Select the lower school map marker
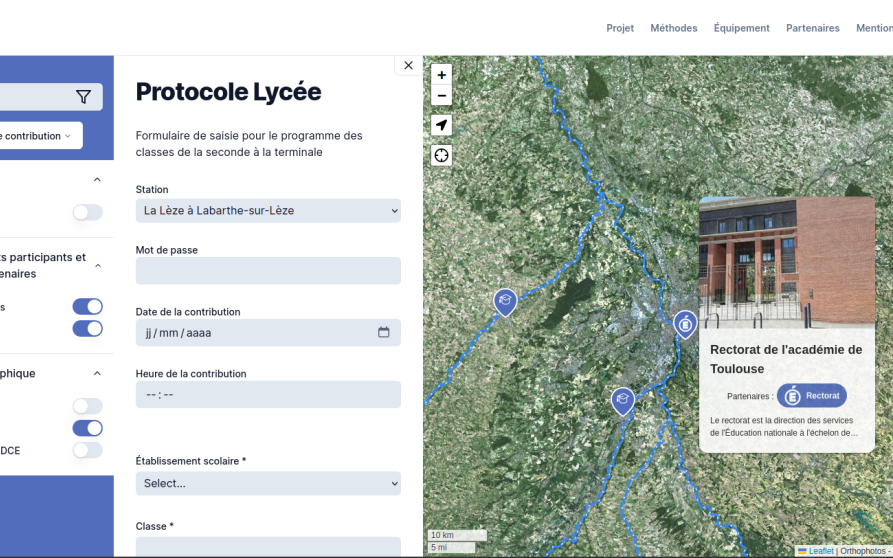This screenshot has height=558, width=893. coord(622,400)
